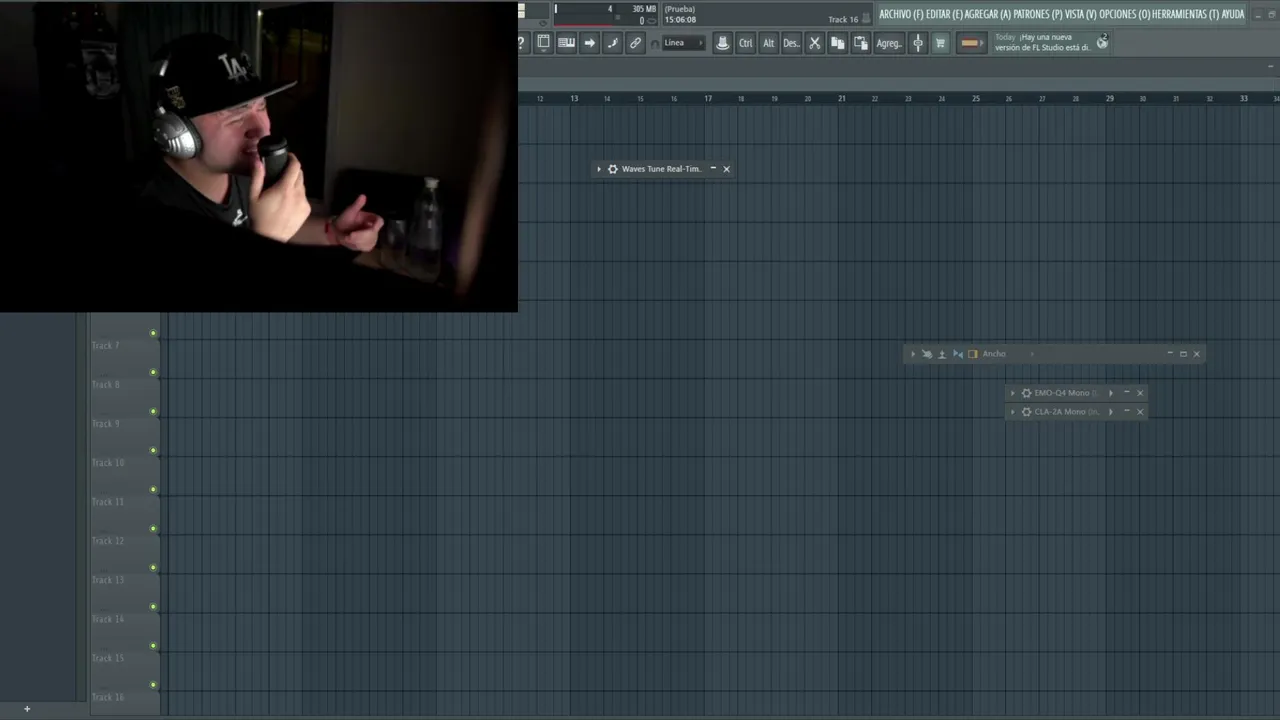Expand the CLA-2A Mono plugin menu arrow
1280x720 pixels.
tap(1012, 412)
